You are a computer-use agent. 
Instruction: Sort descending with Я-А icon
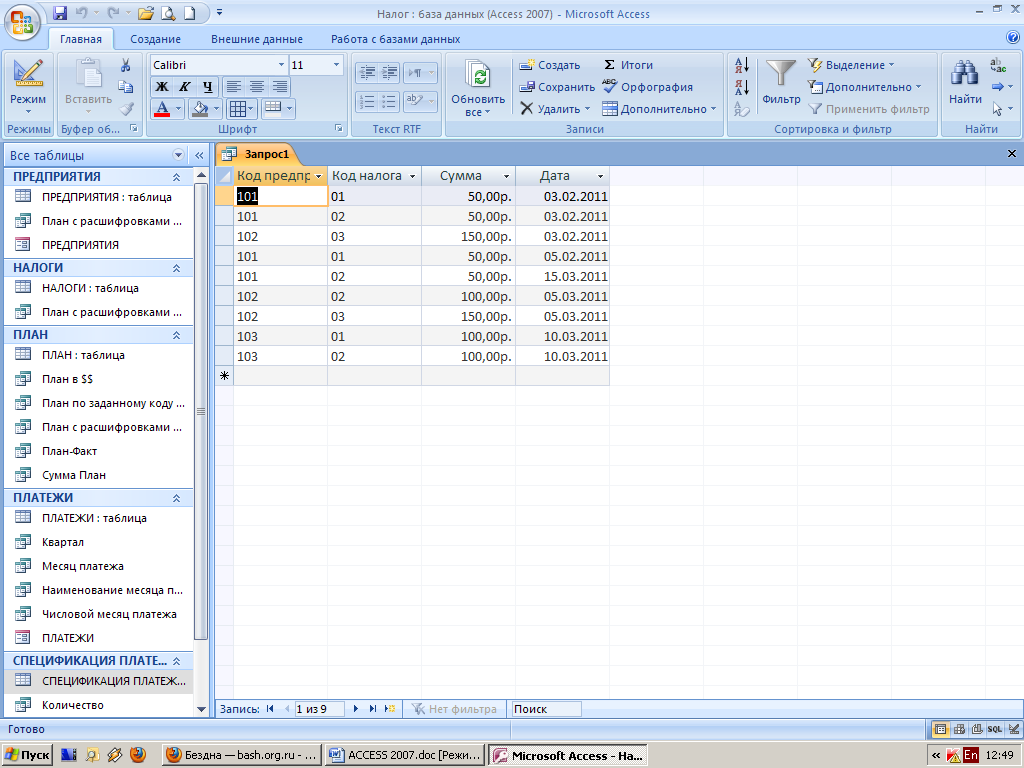(742, 87)
